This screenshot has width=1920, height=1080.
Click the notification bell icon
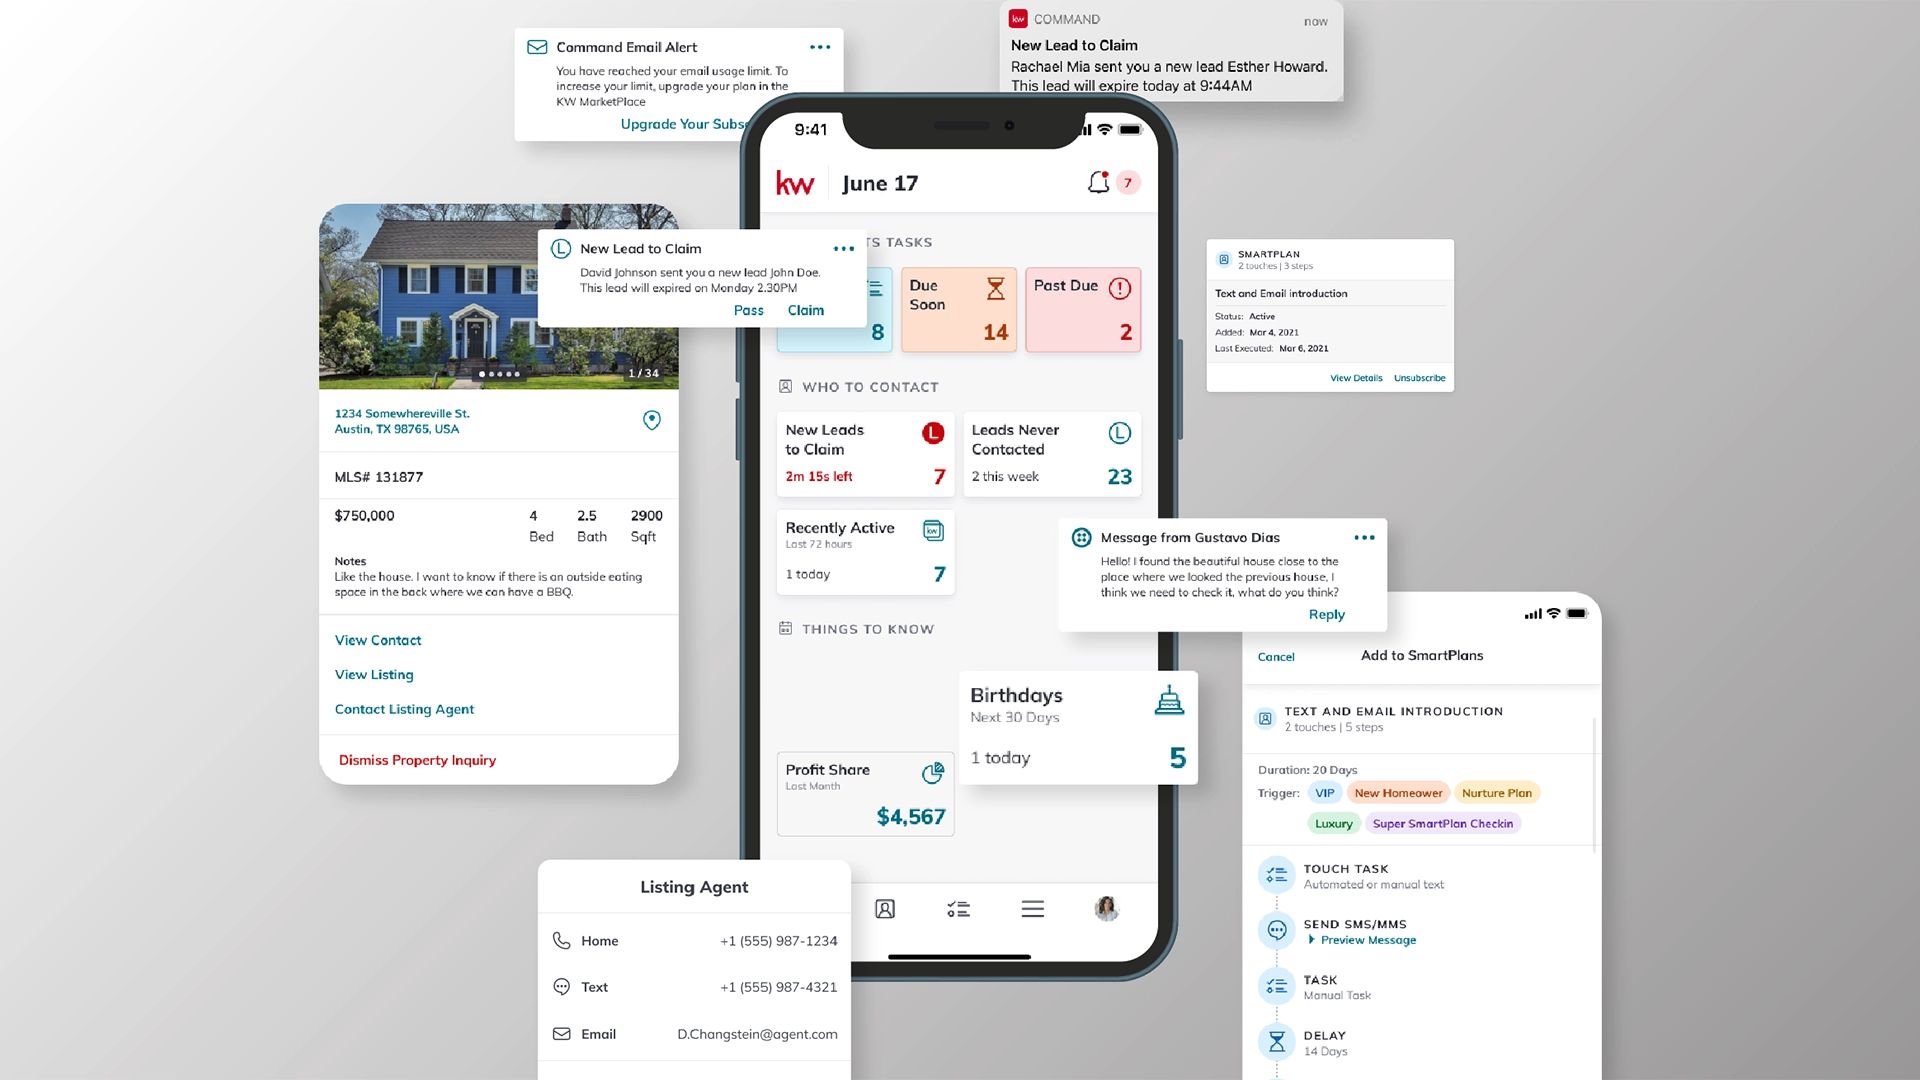(x=1097, y=182)
